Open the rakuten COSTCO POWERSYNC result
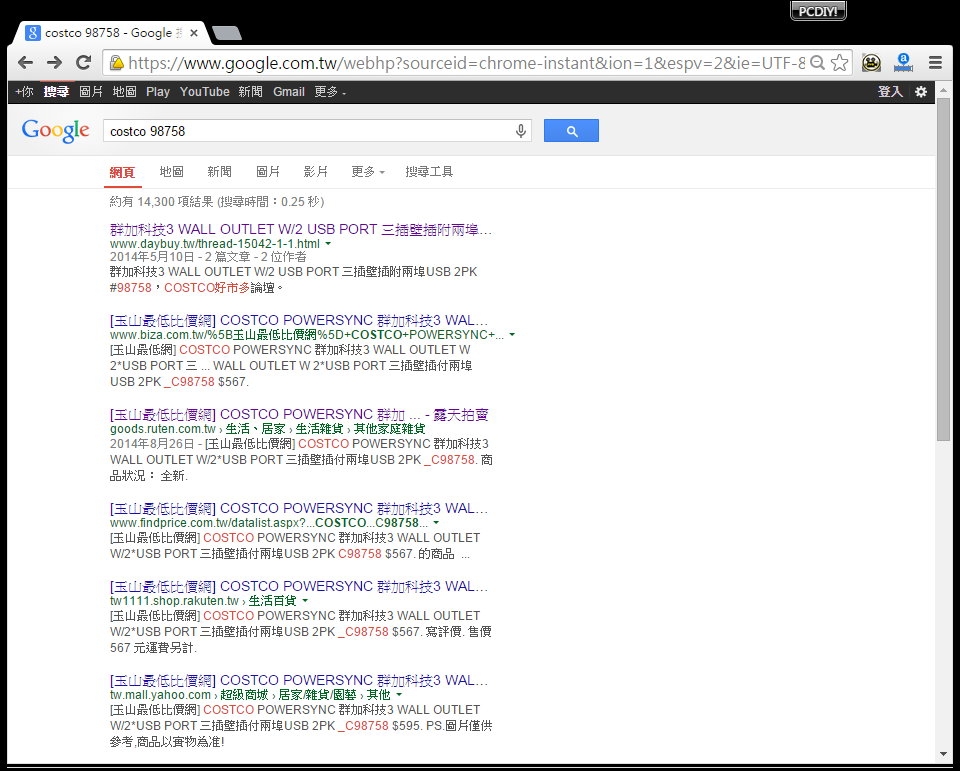960x771 pixels. coord(299,586)
